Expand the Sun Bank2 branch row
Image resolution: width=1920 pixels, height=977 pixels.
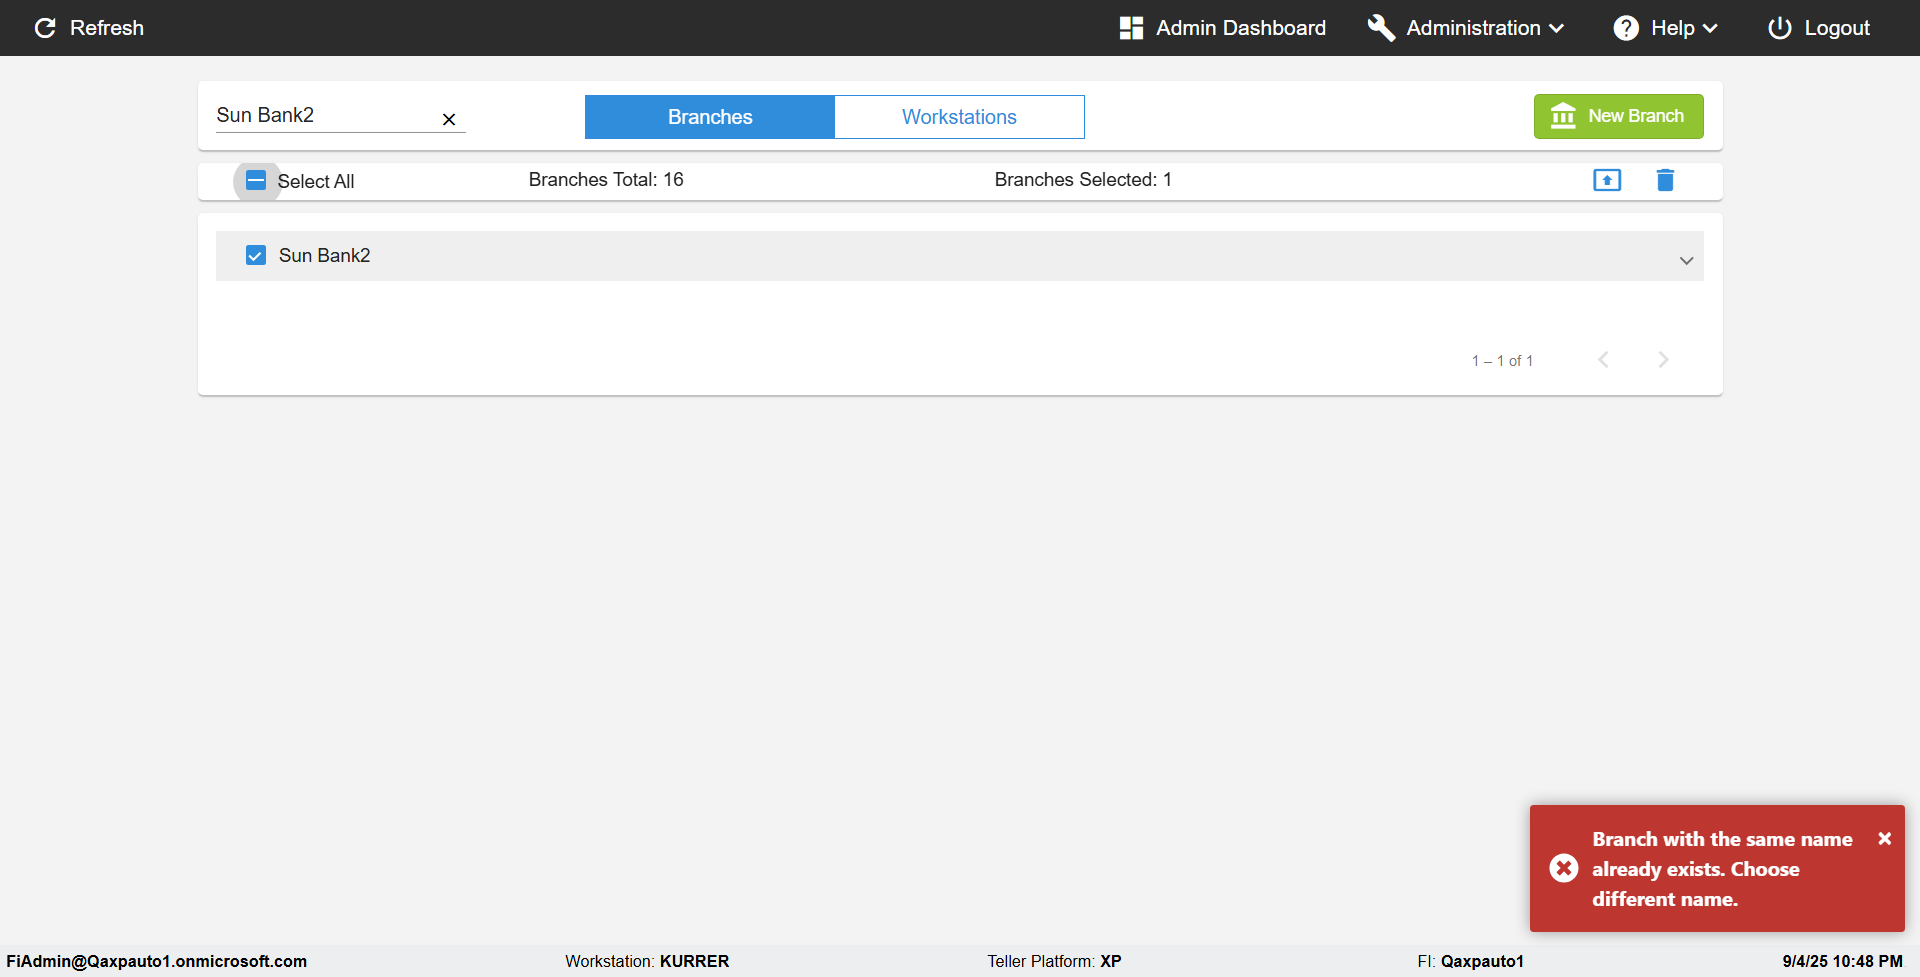pos(1687,261)
